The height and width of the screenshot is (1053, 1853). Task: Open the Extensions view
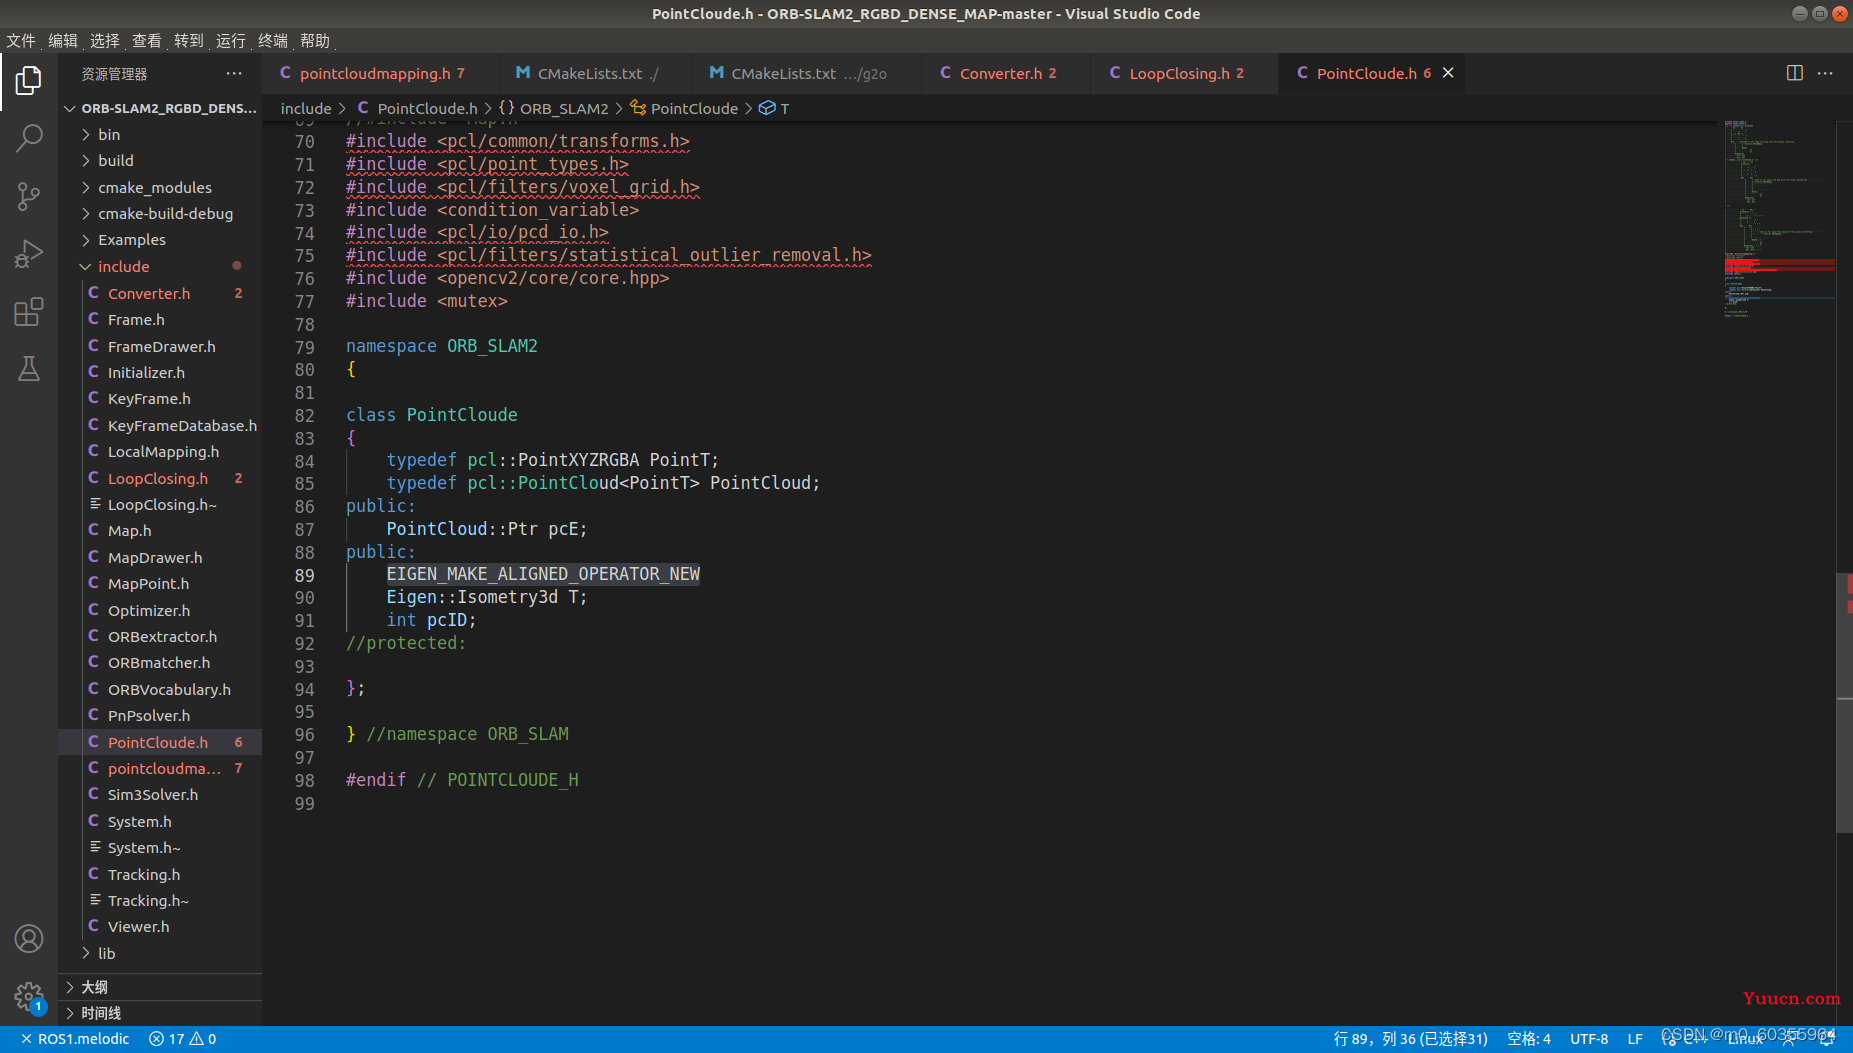(29, 312)
